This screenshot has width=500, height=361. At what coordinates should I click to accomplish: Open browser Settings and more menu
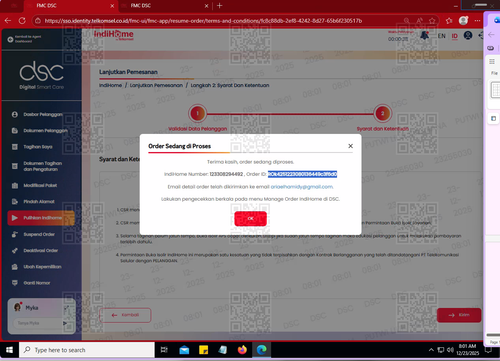coord(477,21)
